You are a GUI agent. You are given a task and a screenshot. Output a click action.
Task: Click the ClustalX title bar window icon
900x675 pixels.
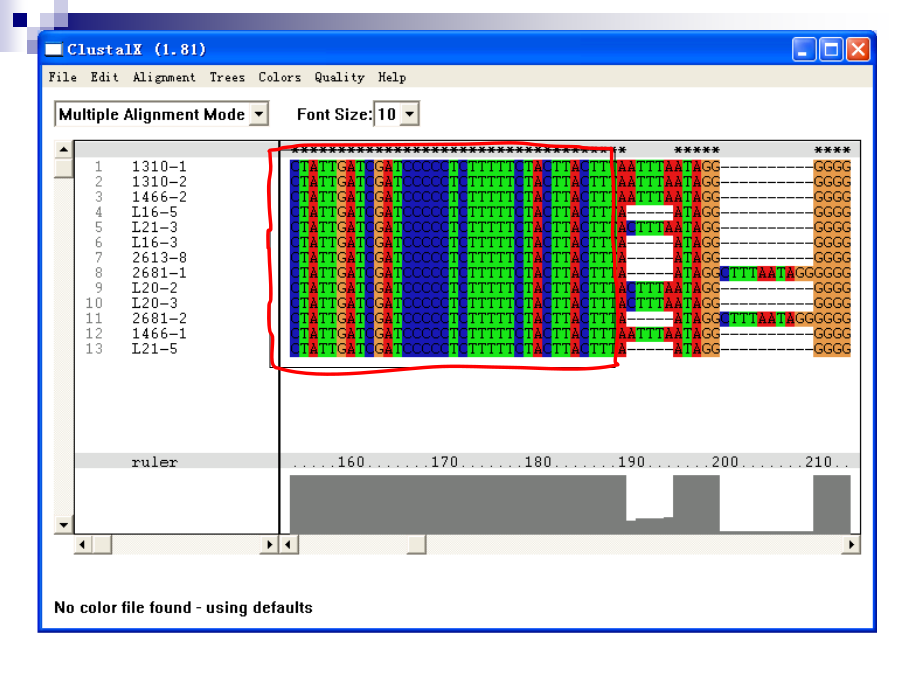53,49
